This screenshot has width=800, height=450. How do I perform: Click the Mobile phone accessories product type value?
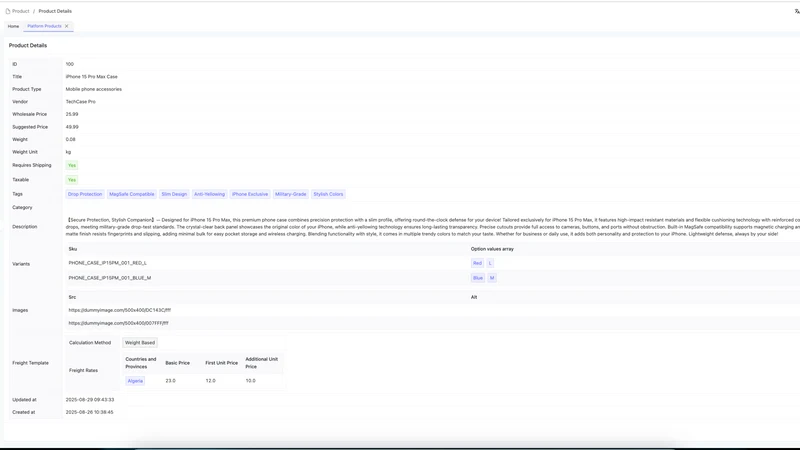pos(93,89)
